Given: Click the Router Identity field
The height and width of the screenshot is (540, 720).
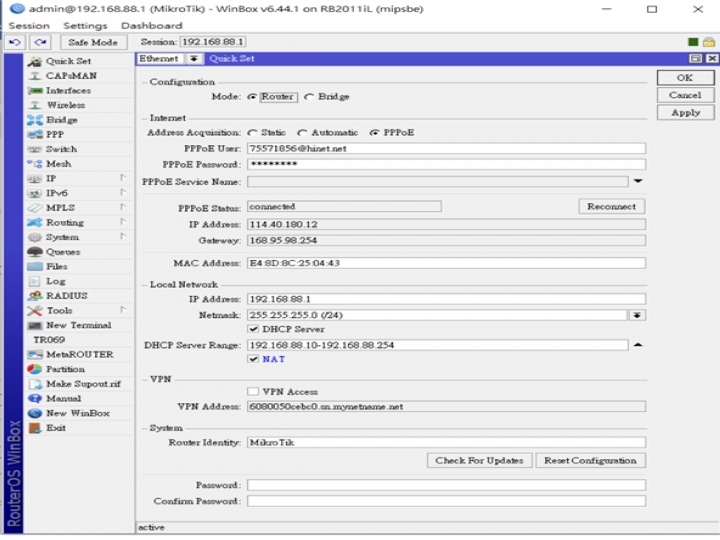Looking at the screenshot, I should (x=446, y=443).
